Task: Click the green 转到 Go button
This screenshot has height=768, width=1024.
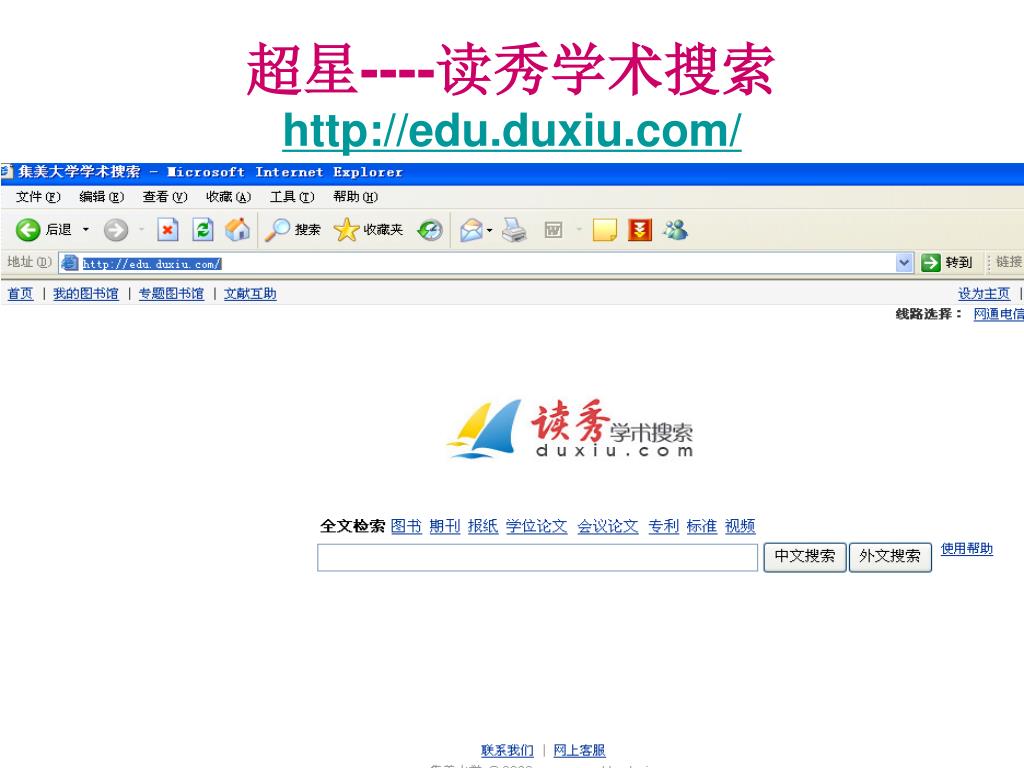Action: coord(947,263)
